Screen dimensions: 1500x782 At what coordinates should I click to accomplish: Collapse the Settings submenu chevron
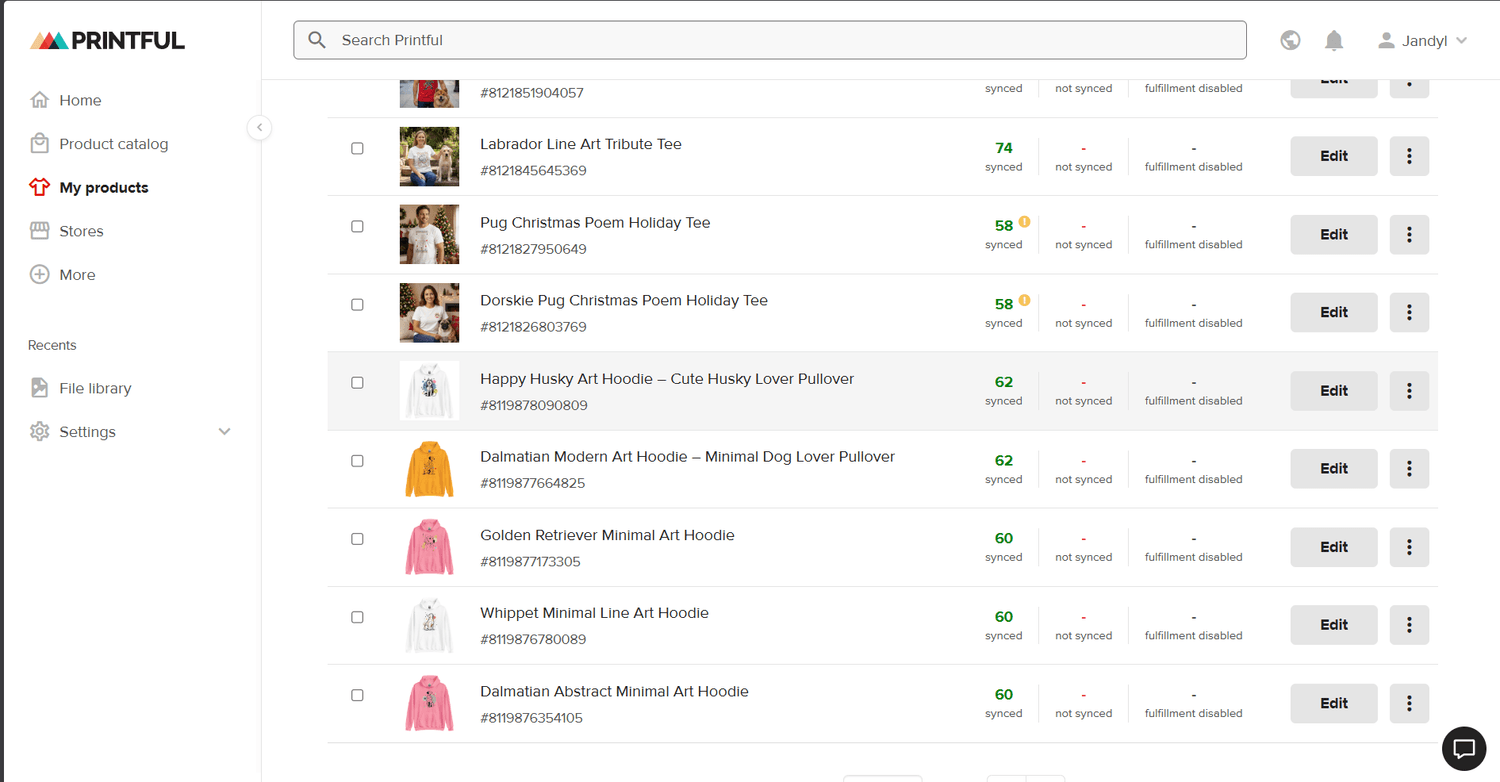pyautogui.click(x=225, y=431)
